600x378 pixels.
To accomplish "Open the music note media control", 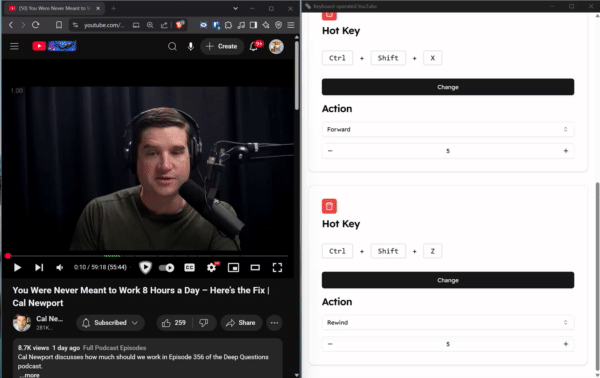I will click(x=241, y=25).
